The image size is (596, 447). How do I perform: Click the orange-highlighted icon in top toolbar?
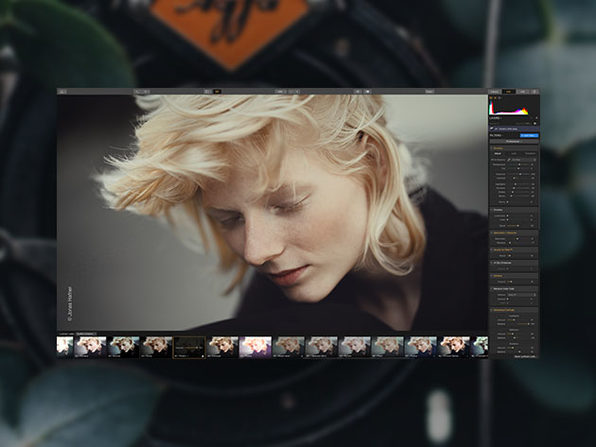(217, 92)
